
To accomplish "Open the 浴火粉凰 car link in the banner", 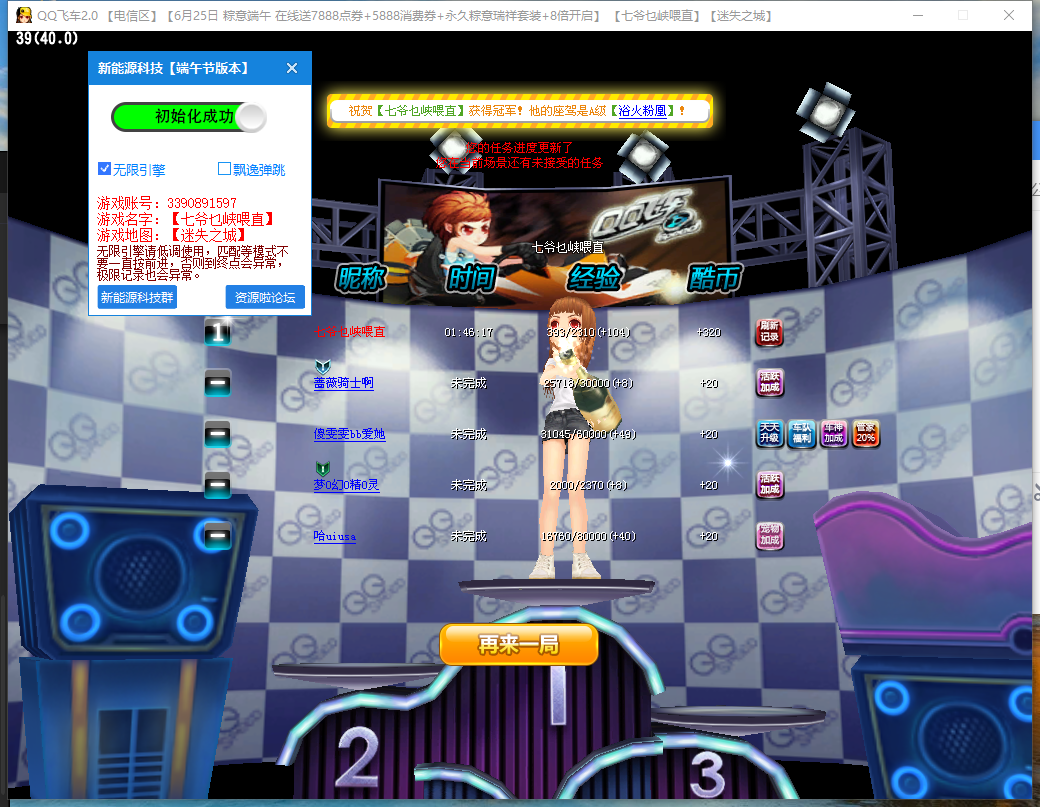I will (x=642, y=111).
